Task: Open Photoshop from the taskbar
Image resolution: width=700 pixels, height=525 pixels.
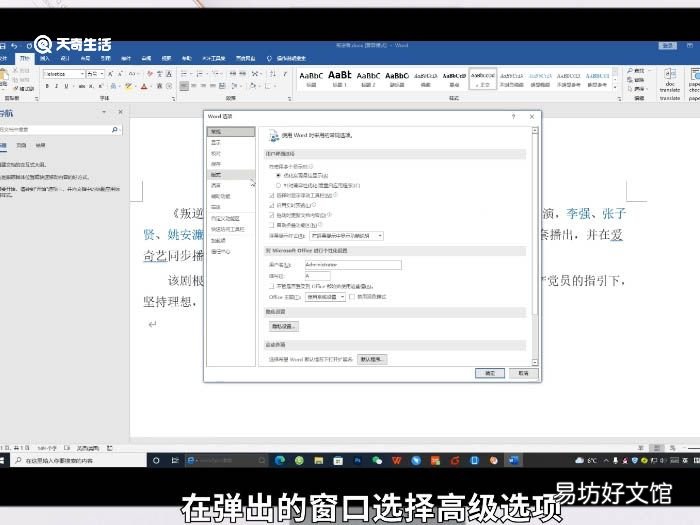Action: tap(357, 460)
